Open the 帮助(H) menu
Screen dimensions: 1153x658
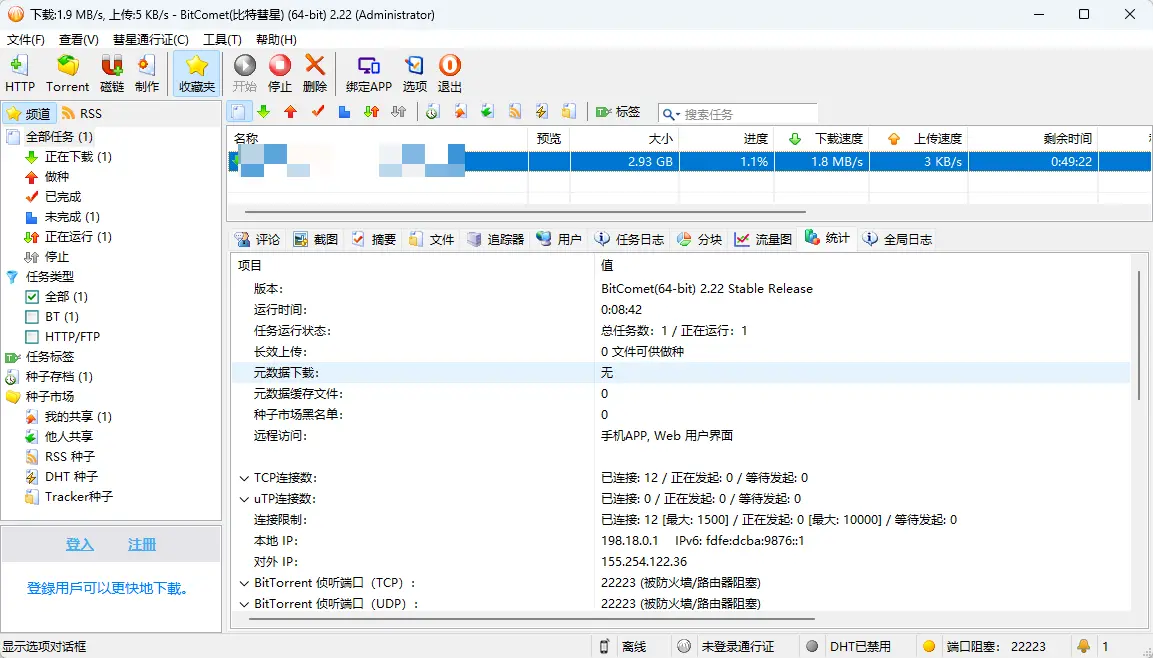tap(276, 40)
